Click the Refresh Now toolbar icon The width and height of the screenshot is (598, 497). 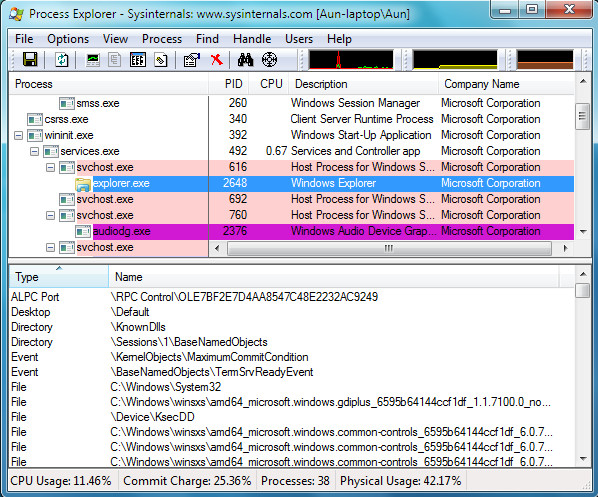[x=62, y=60]
